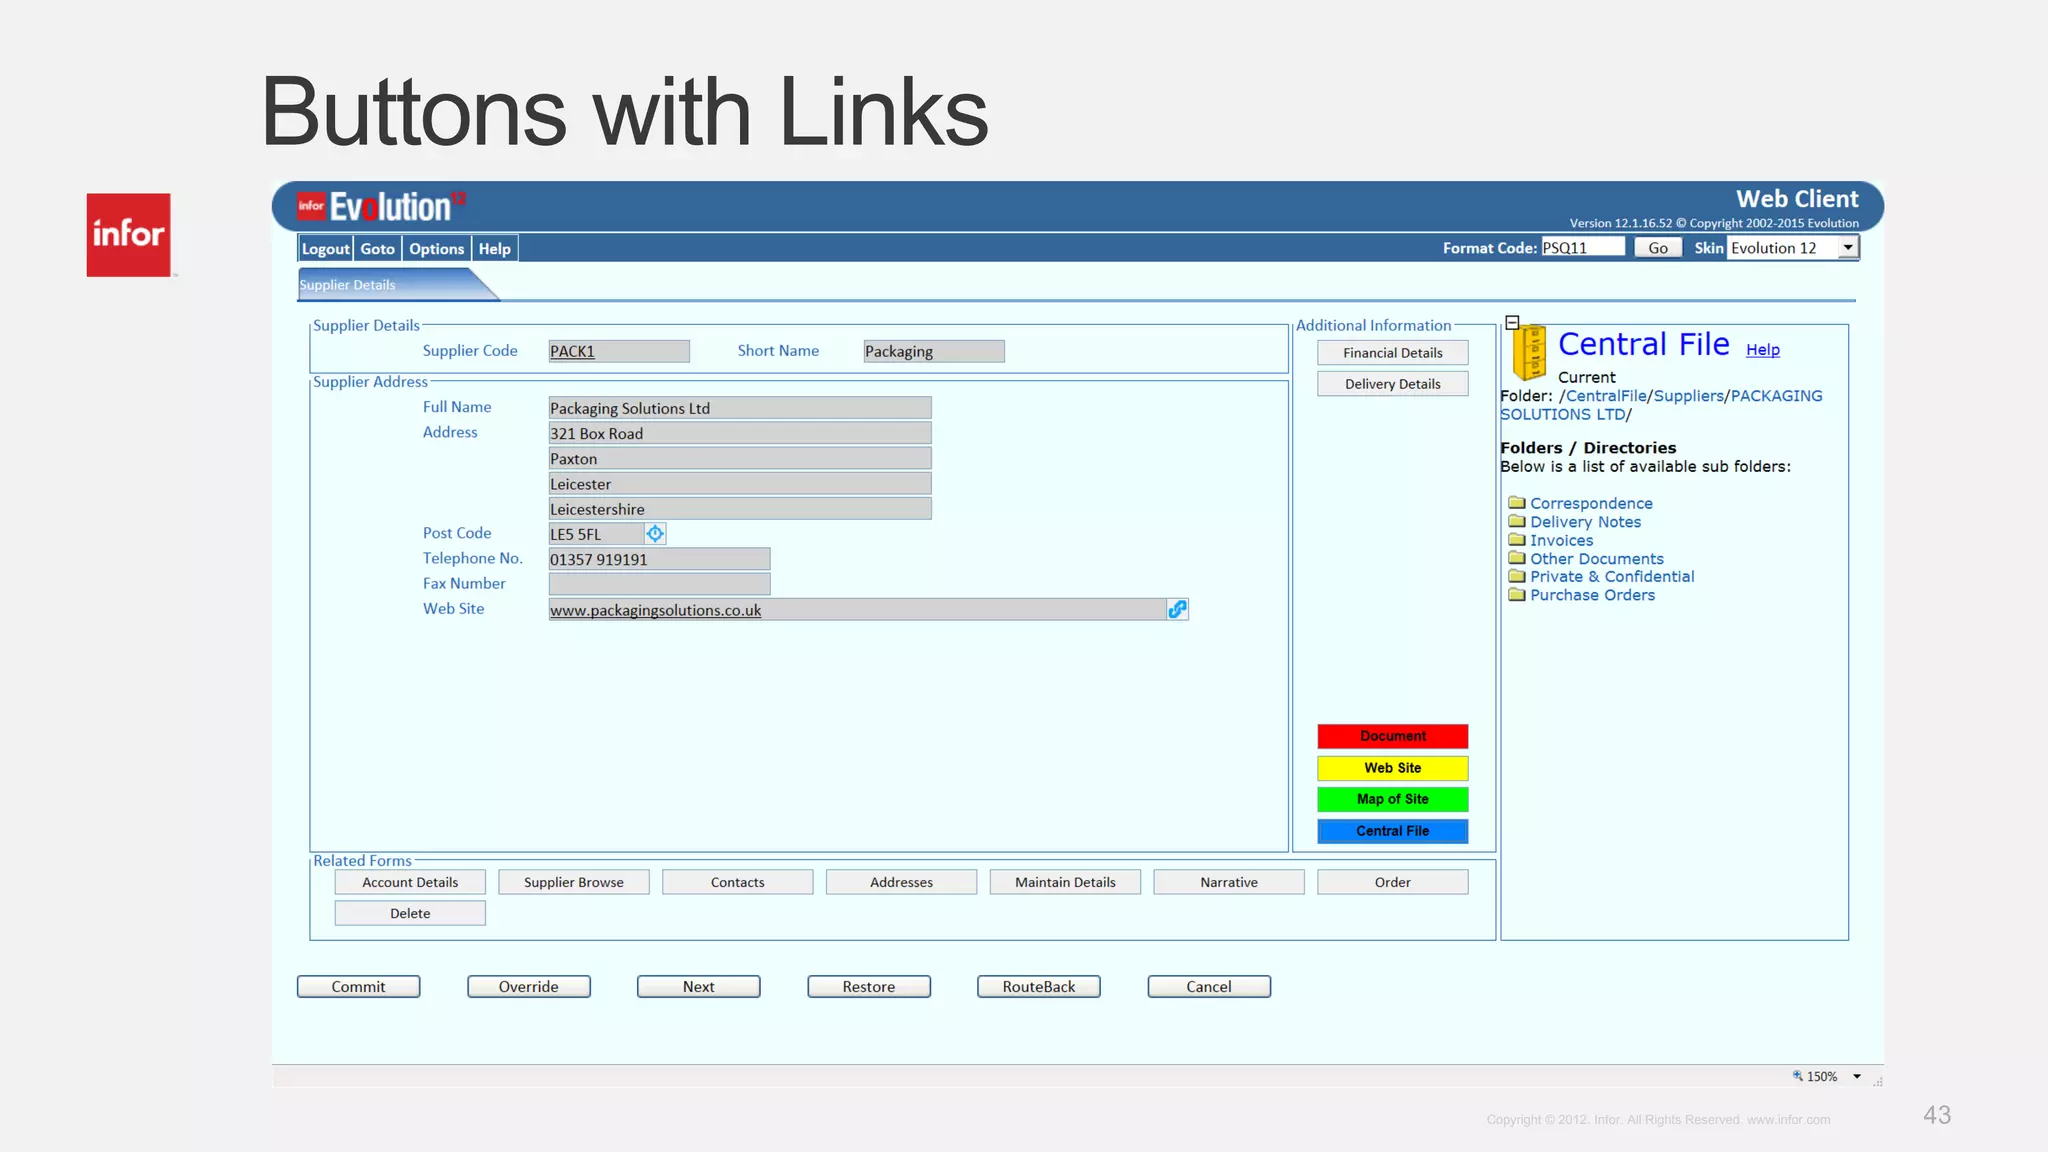Image resolution: width=2048 pixels, height=1152 pixels.
Task: Click the Central File Help link
Action: (x=1762, y=350)
